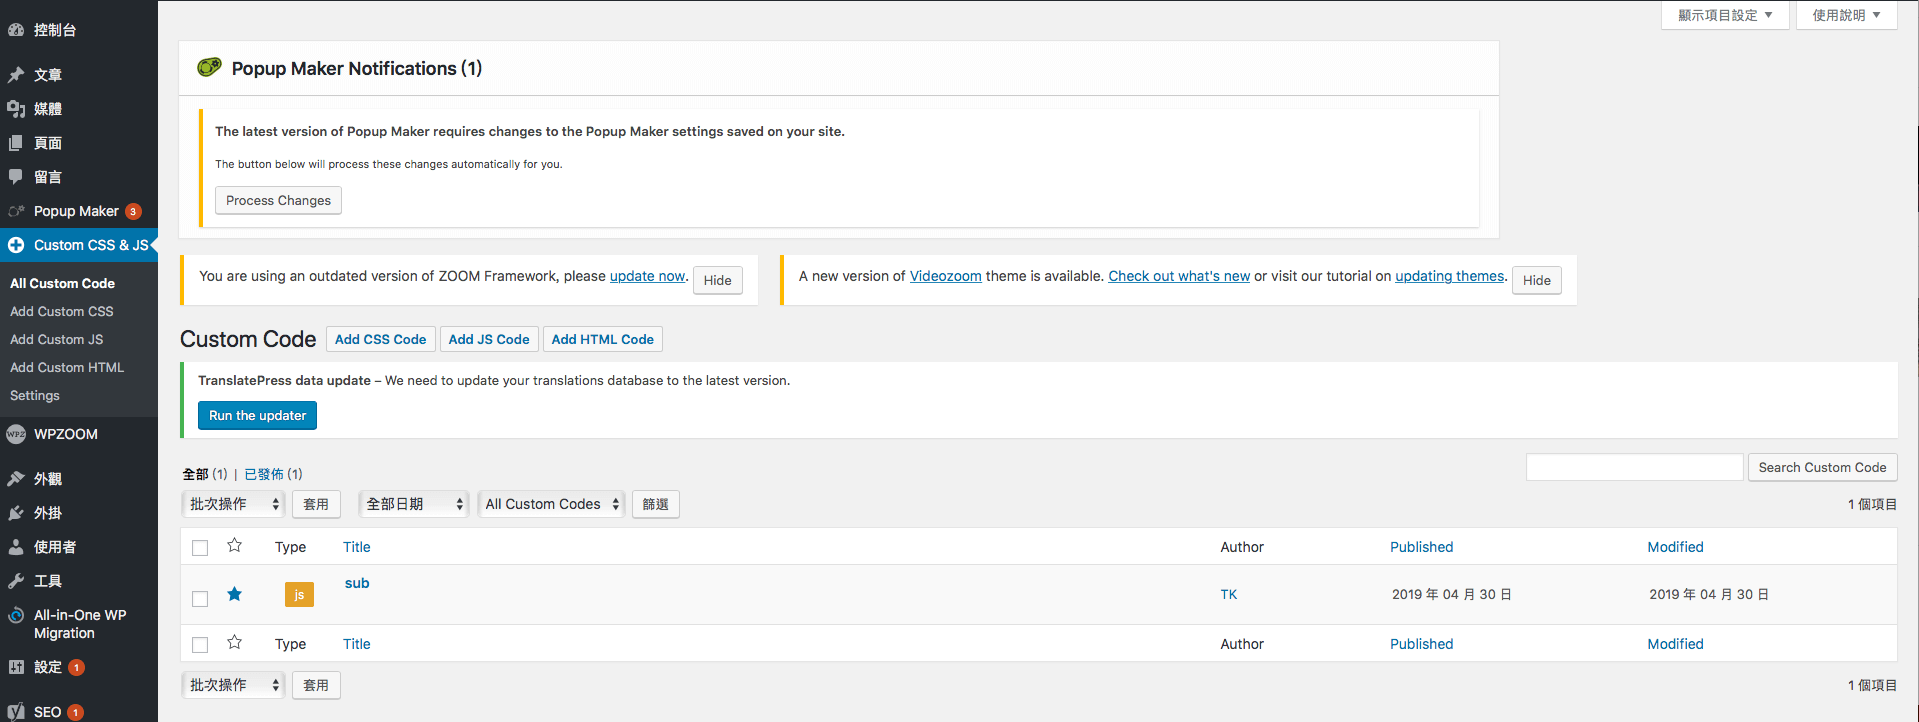Screen dimensions: 1919x722
Task: Click the Yoast SEO sidebar icon
Action: click(16, 711)
